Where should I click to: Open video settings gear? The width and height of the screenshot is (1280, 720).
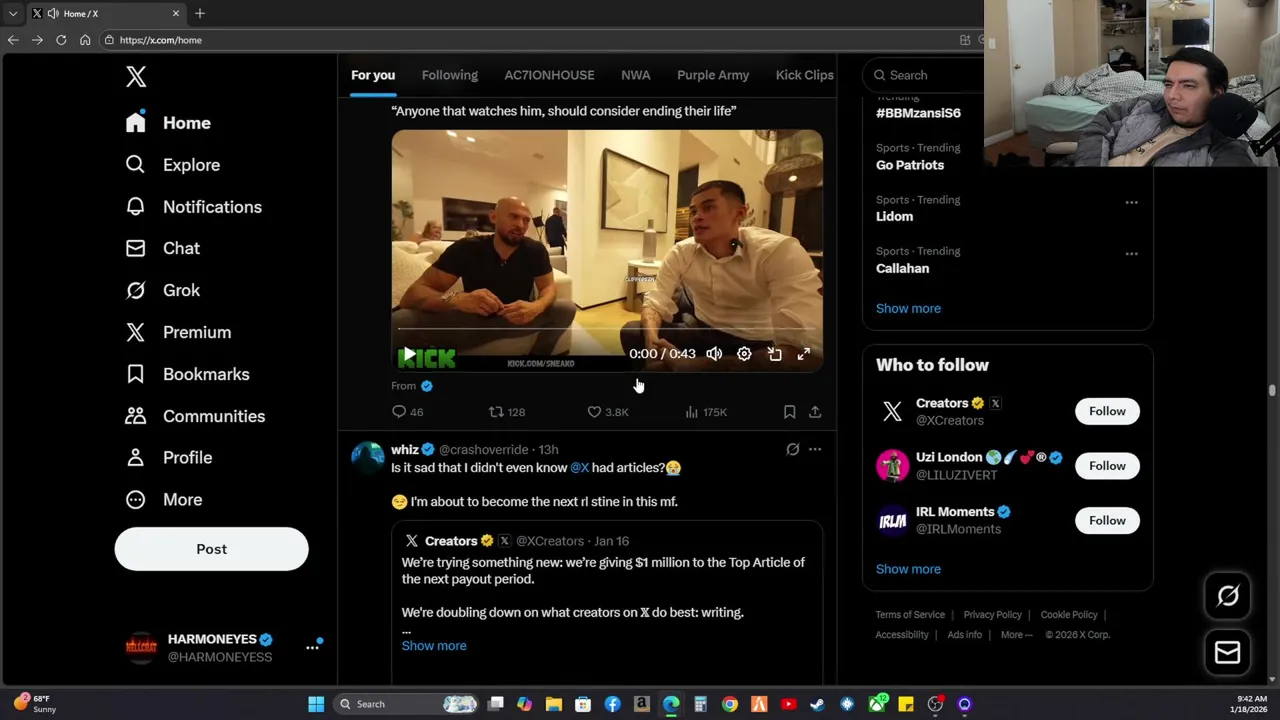point(744,354)
